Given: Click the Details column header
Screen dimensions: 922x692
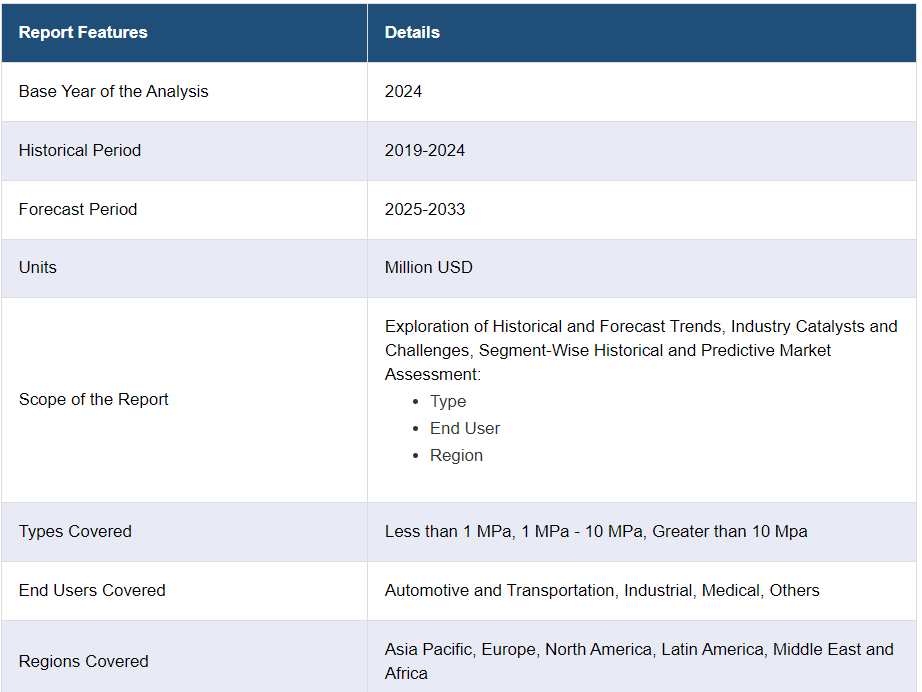Looking at the screenshot, I should click(412, 32).
